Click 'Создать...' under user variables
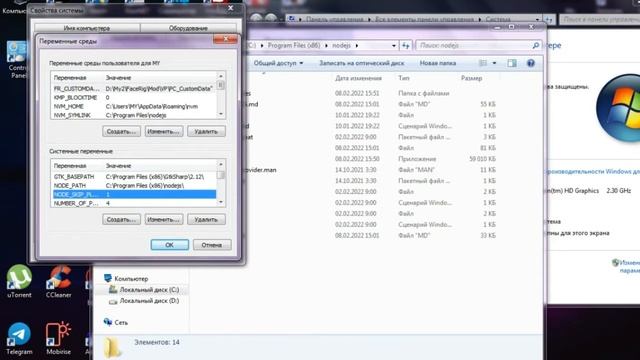This screenshot has width=640, height=360. coord(121,131)
